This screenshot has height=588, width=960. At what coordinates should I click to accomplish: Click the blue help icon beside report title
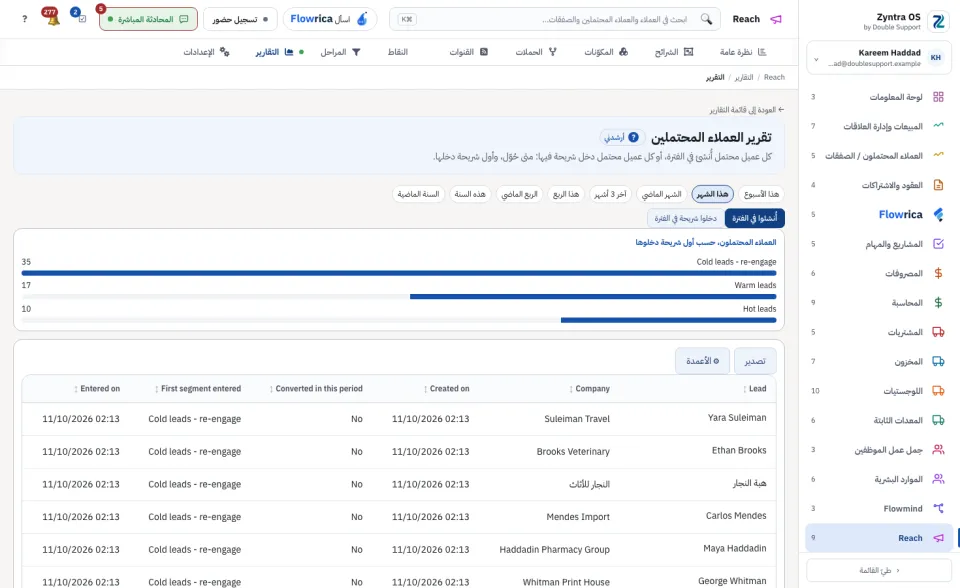[x=634, y=137]
